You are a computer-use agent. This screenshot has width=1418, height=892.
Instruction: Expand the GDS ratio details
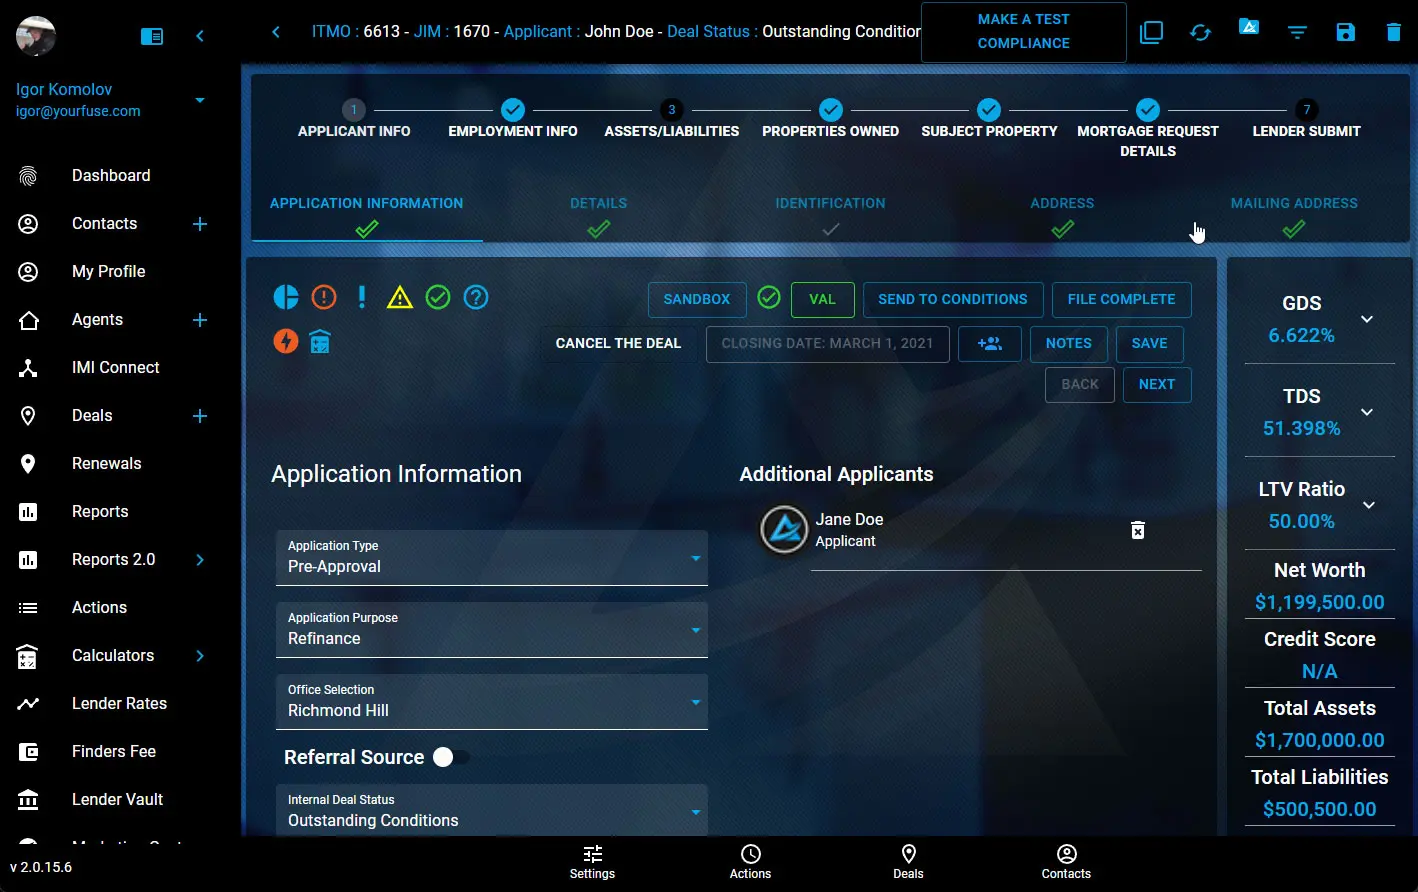click(x=1367, y=319)
